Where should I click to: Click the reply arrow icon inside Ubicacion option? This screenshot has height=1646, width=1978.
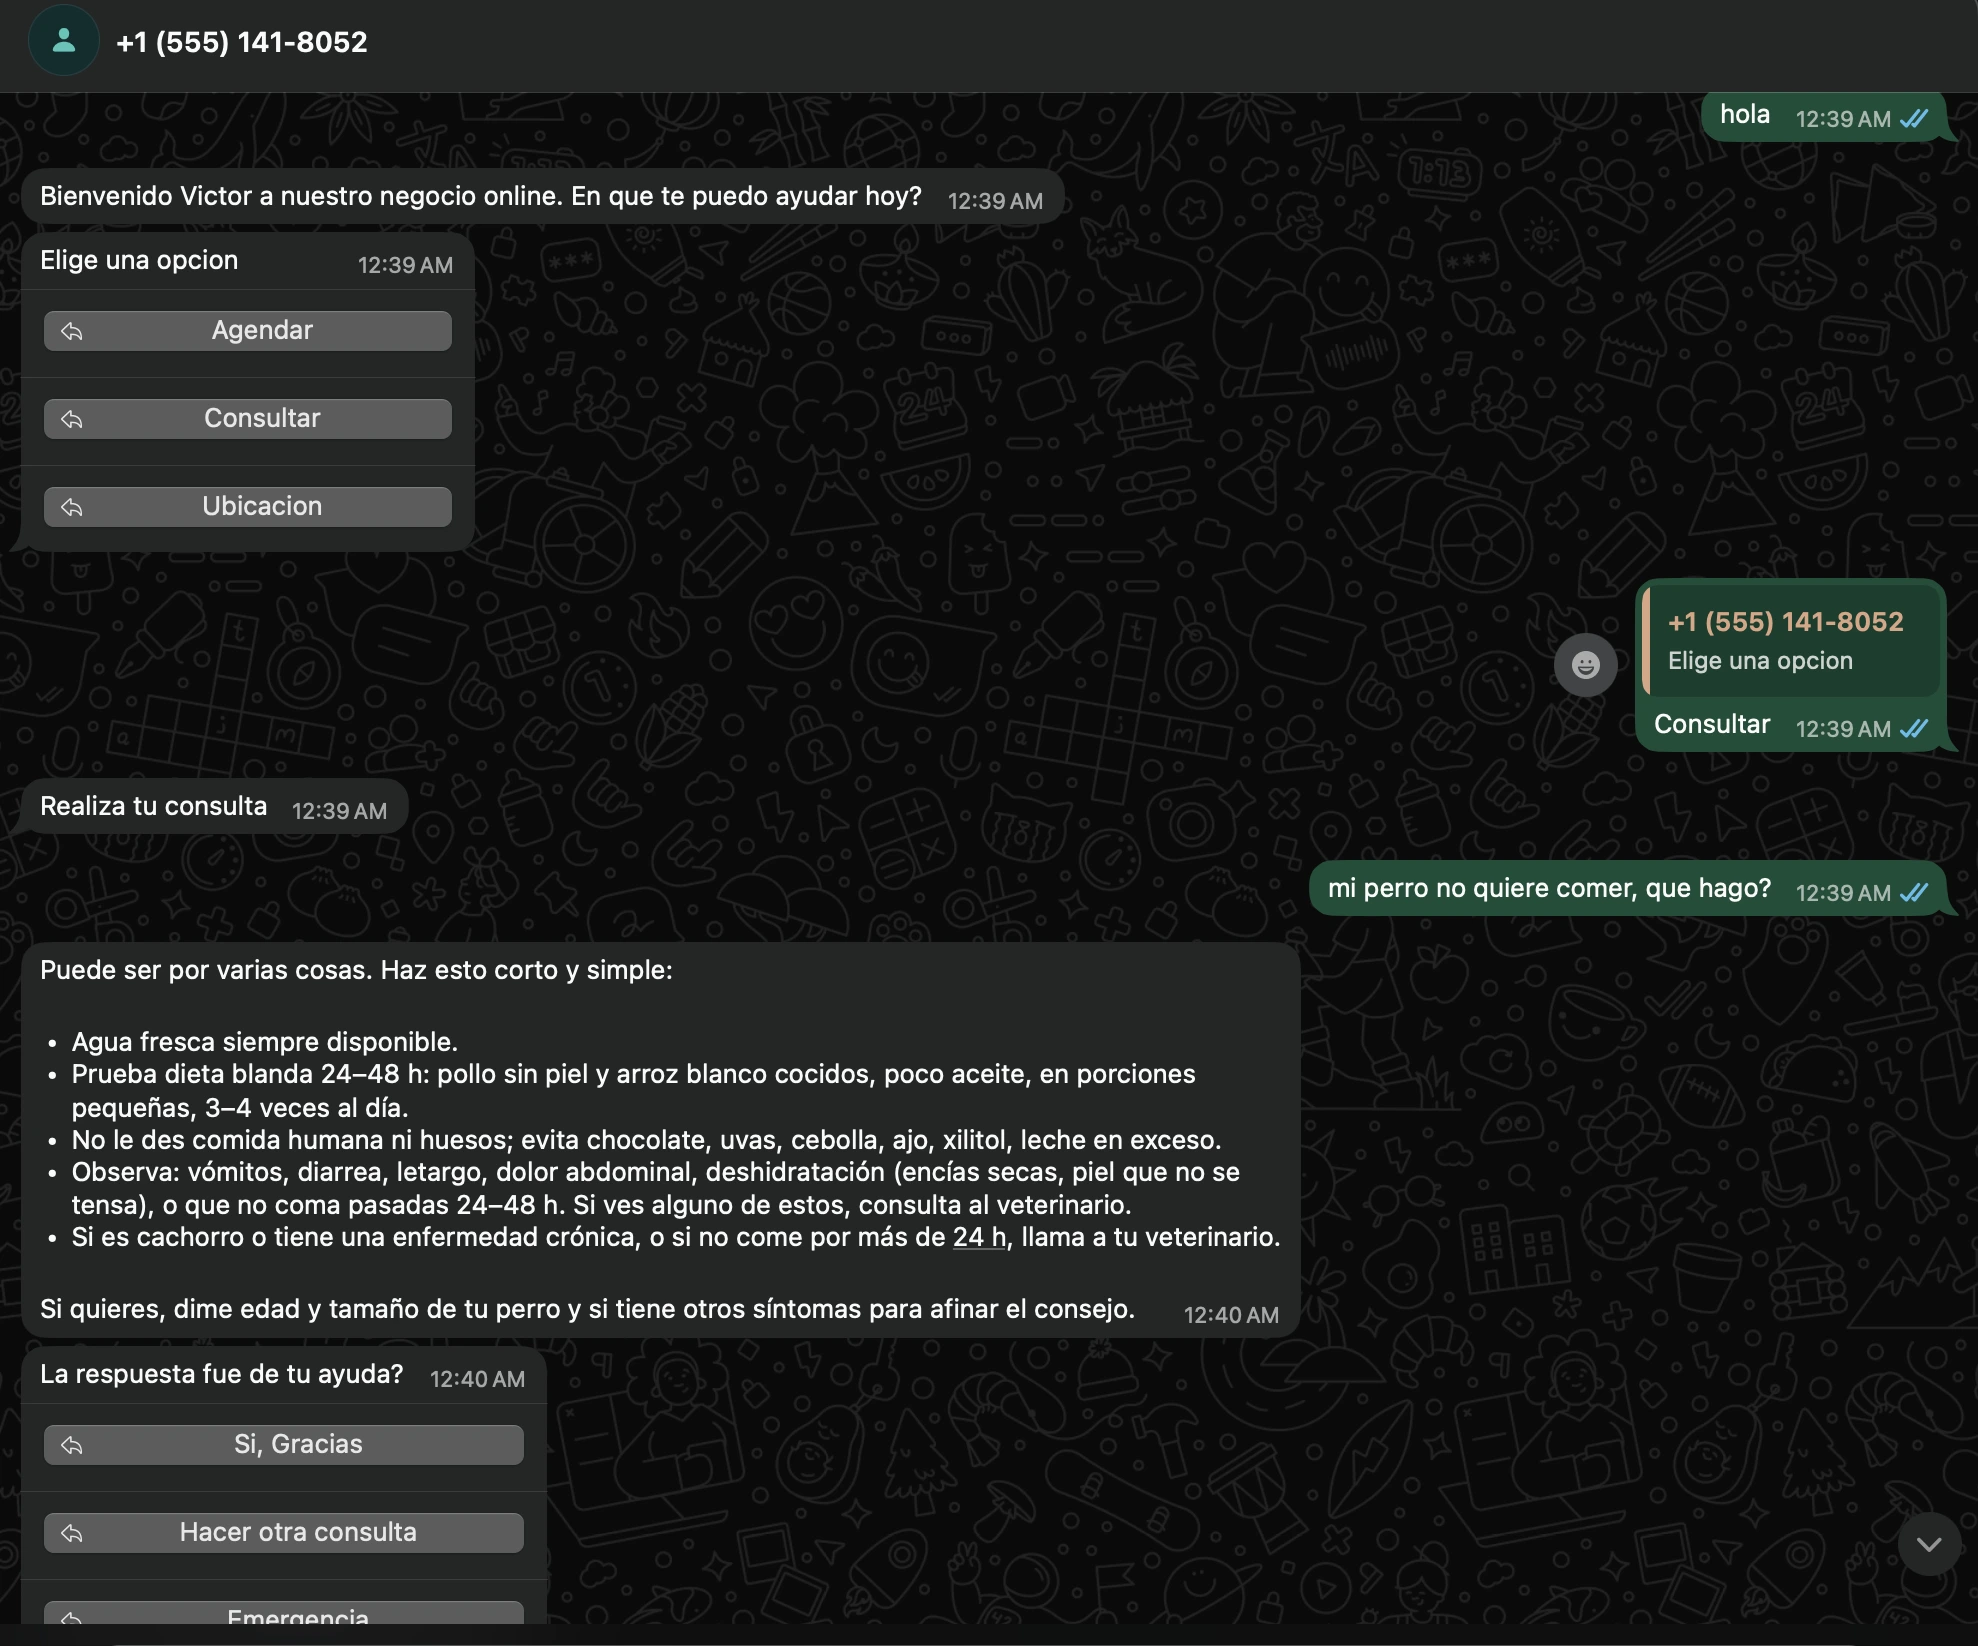tap(71, 506)
